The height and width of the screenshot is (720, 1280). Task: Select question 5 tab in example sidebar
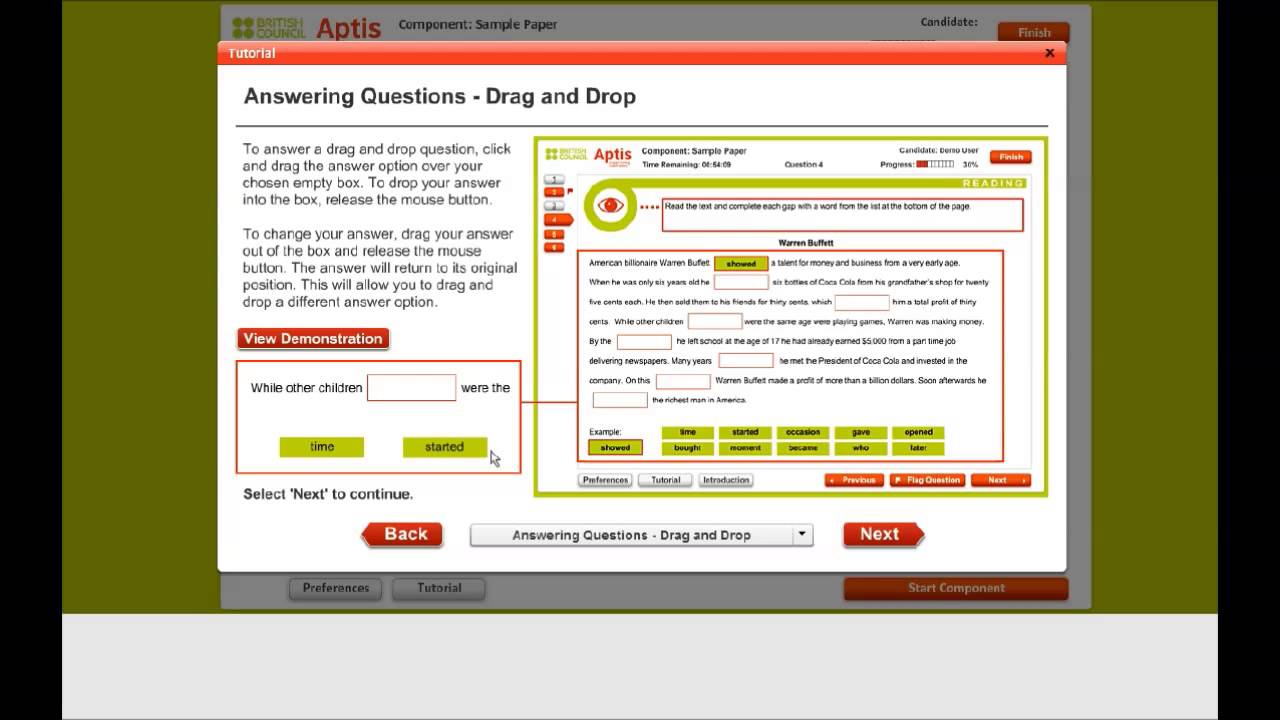[554, 234]
